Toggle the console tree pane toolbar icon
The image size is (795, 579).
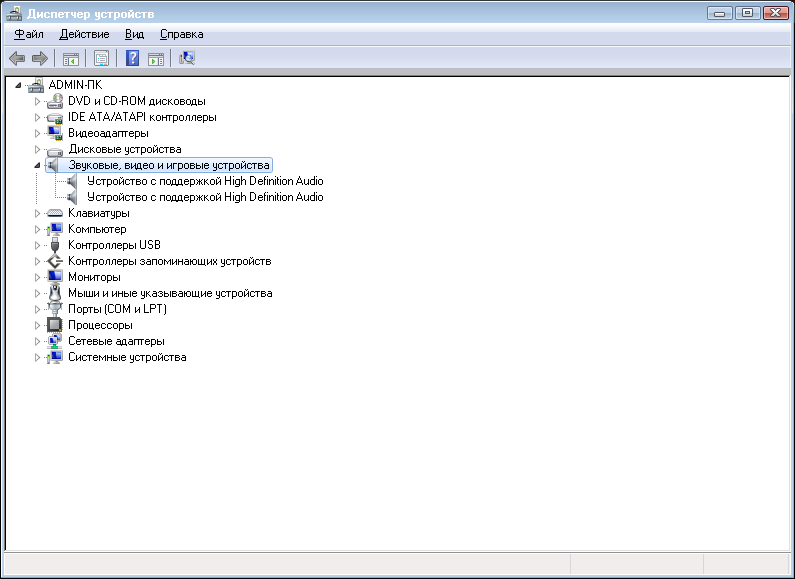click(x=71, y=59)
